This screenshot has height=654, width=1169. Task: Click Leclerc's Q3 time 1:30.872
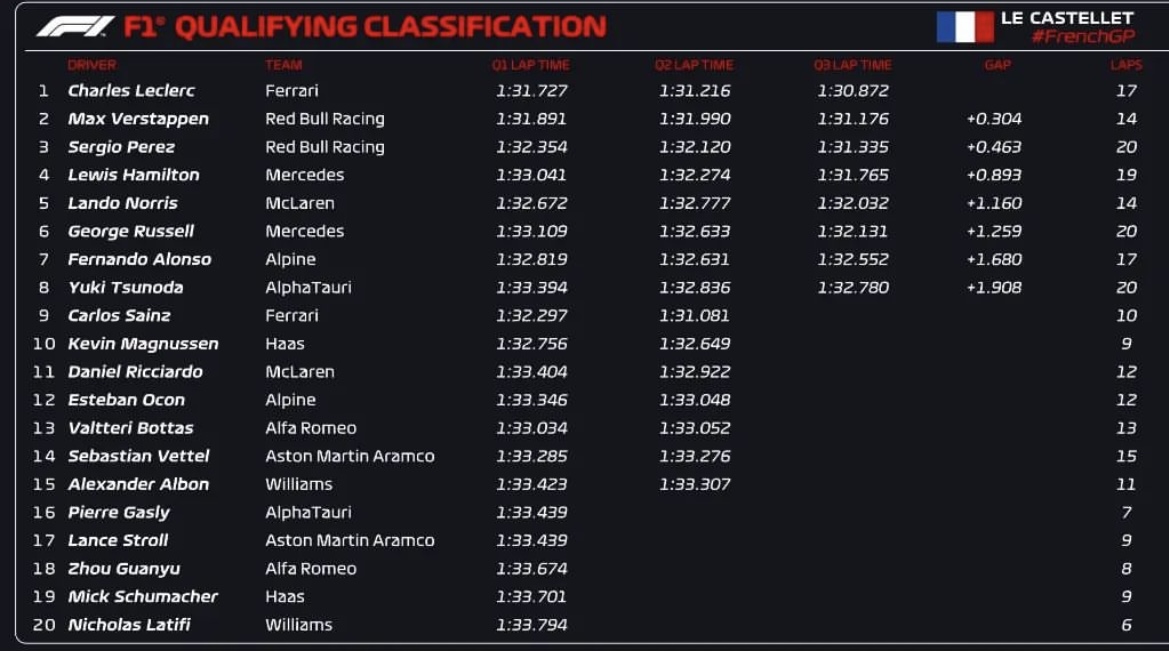(853, 91)
